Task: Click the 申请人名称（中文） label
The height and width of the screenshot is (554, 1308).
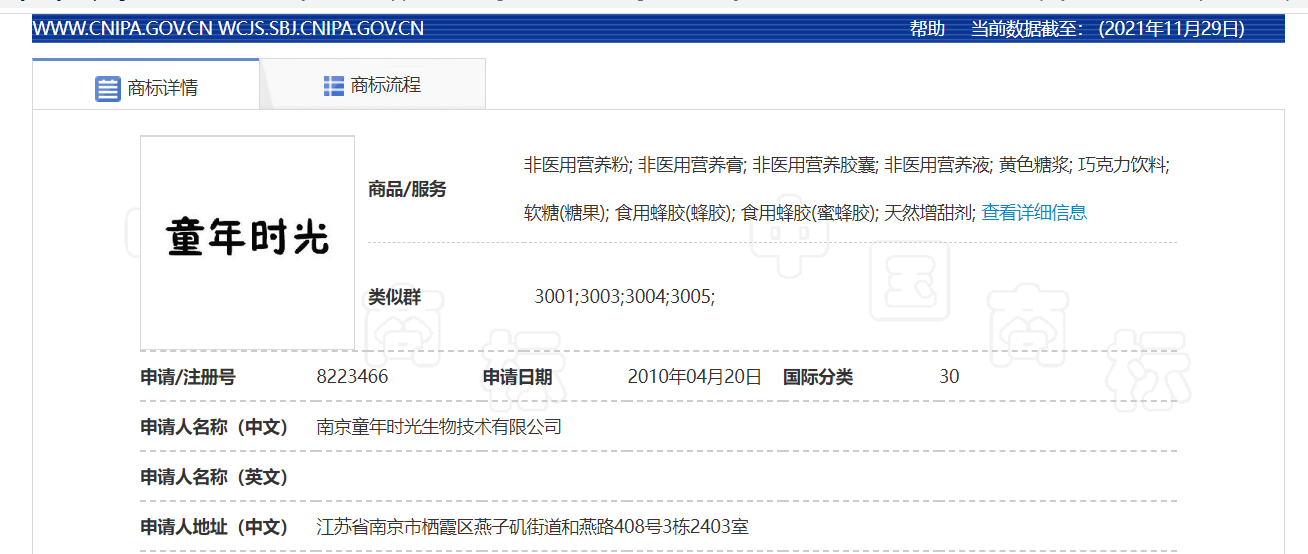Action: 215,427
